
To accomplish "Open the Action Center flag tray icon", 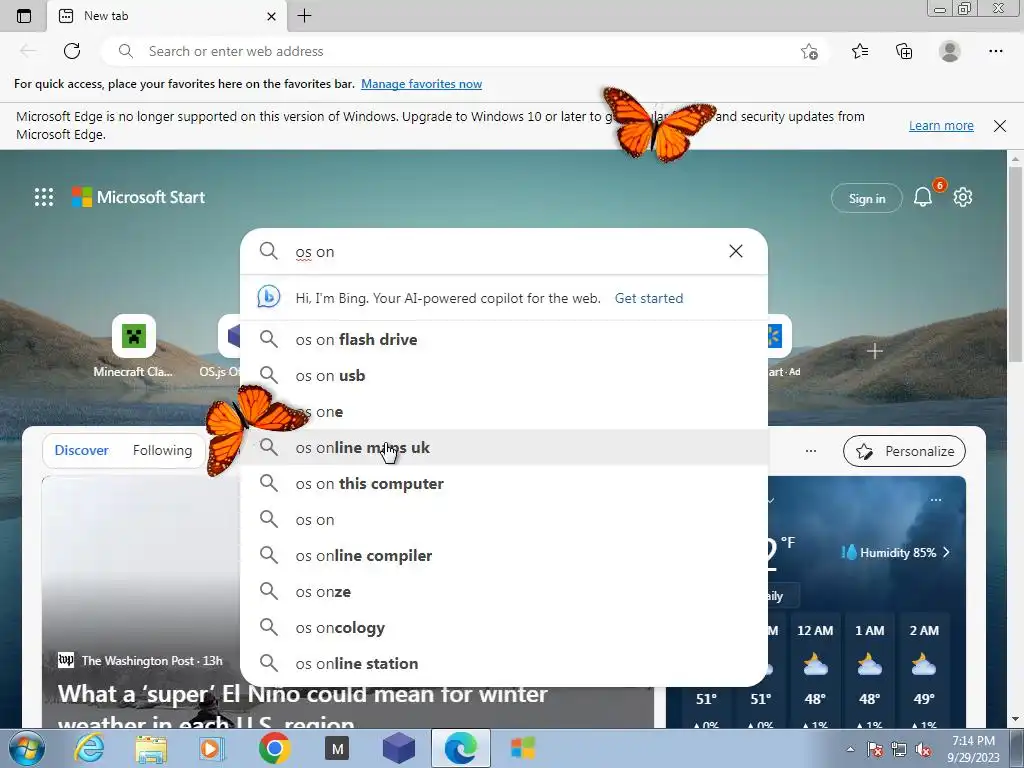I will click(x=874, y=750).
